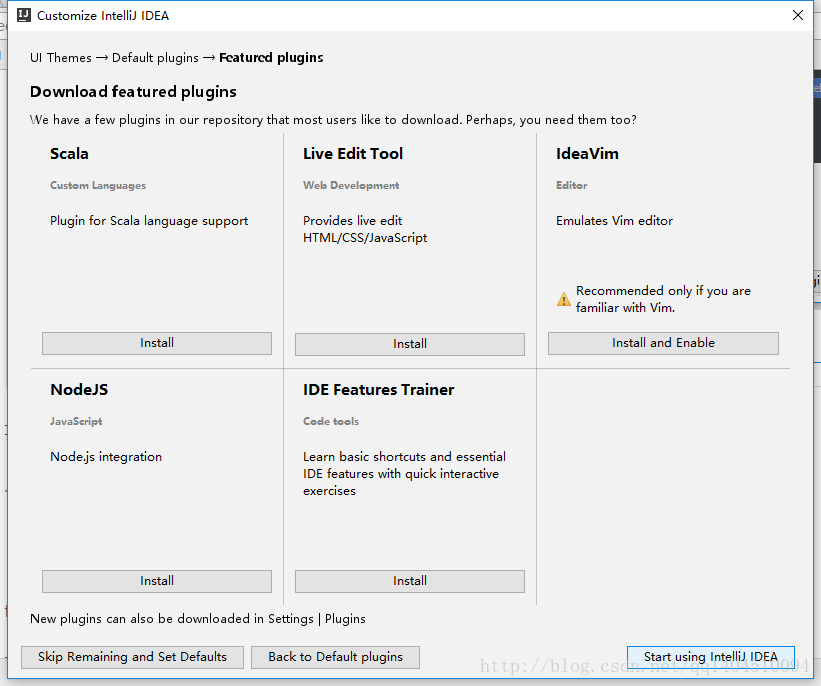This screenshot has width=821, height=686.
Task: Click the Scala plugin title
Action: point(69,154)
